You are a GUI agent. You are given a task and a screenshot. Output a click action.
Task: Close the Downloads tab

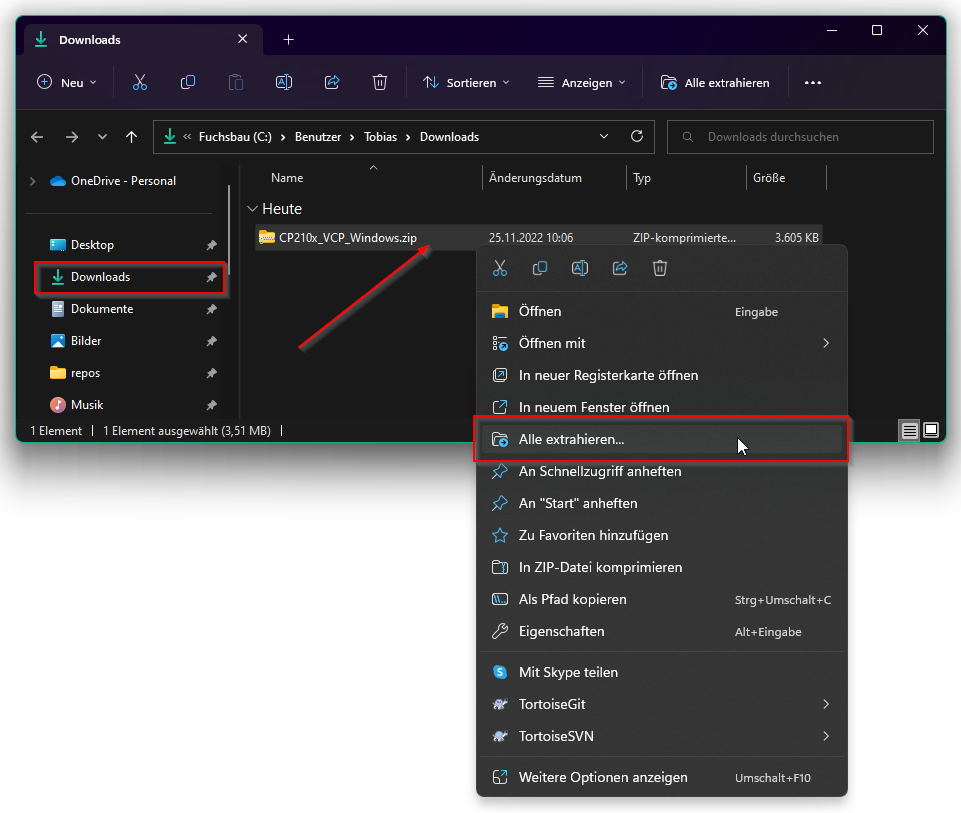243,39
